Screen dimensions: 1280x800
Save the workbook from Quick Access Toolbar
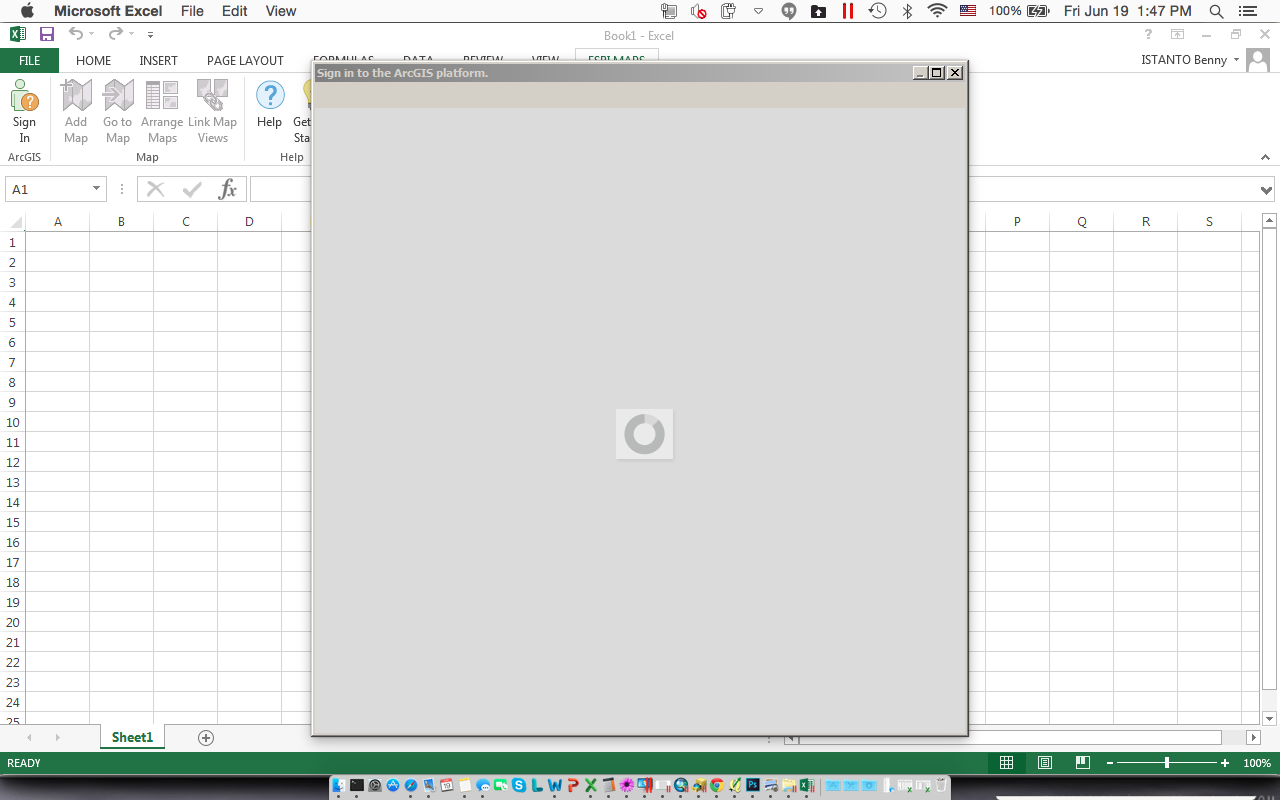point(47,34)
